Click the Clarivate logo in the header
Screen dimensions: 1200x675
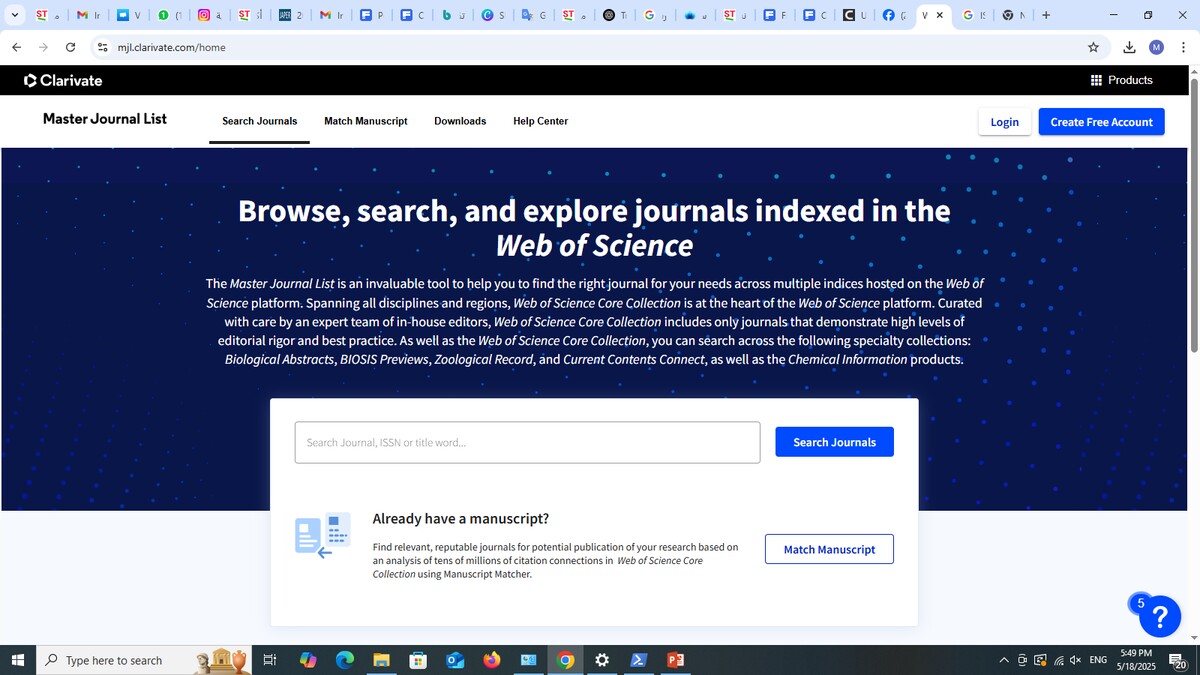62,80
